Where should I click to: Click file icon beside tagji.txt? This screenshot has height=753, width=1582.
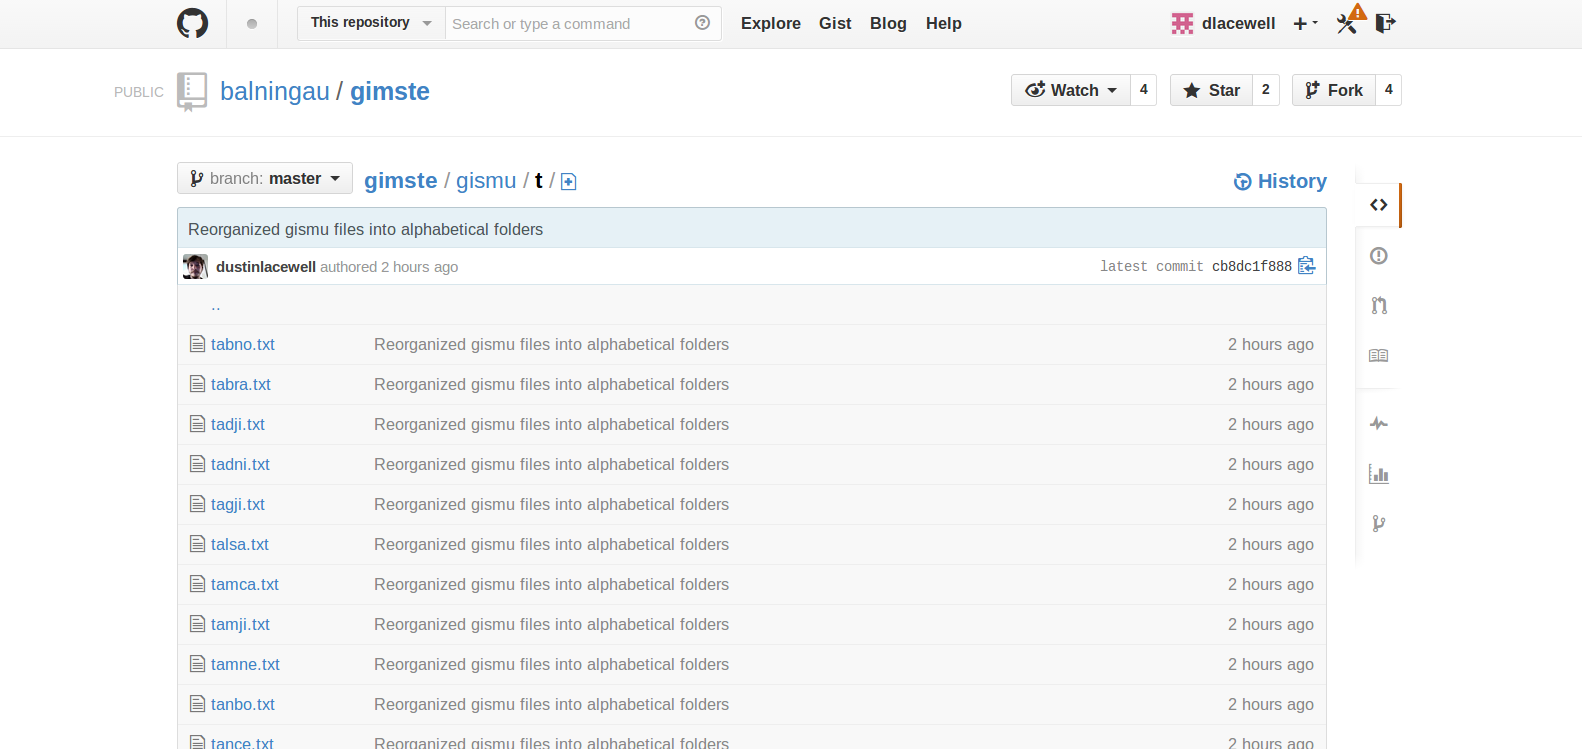197,504
